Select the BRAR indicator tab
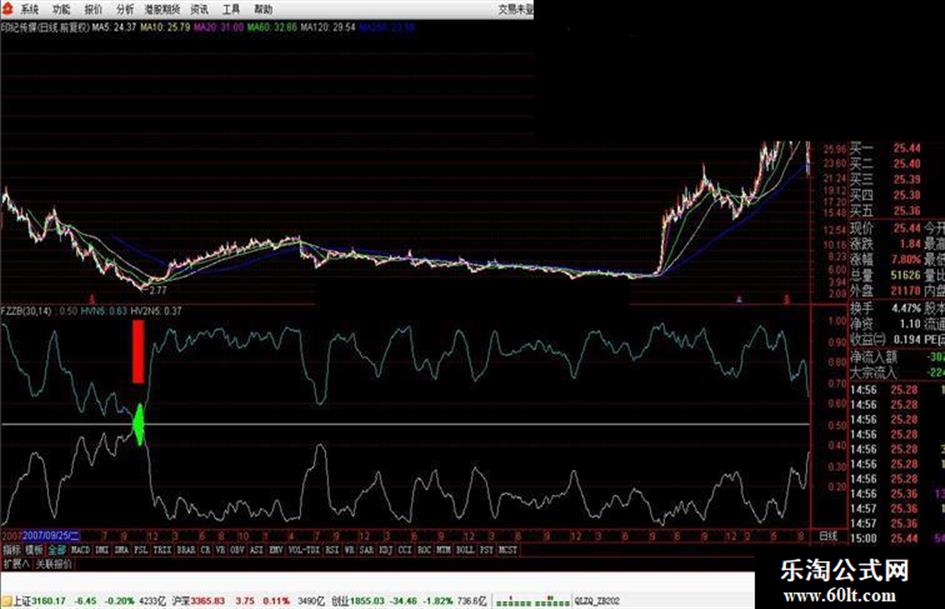 (186, 550)
